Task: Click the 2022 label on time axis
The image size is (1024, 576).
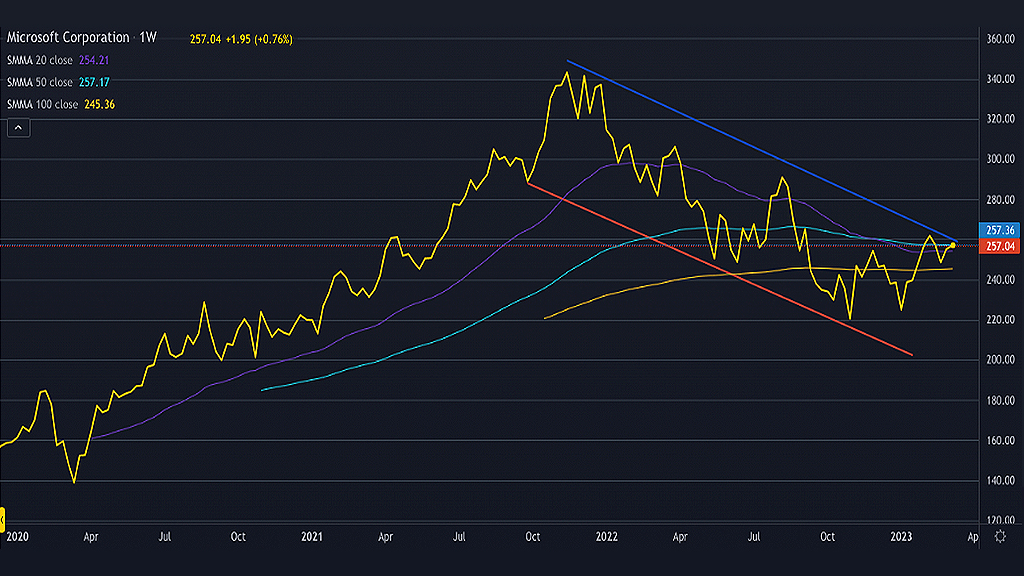Action: coord(607,537)
